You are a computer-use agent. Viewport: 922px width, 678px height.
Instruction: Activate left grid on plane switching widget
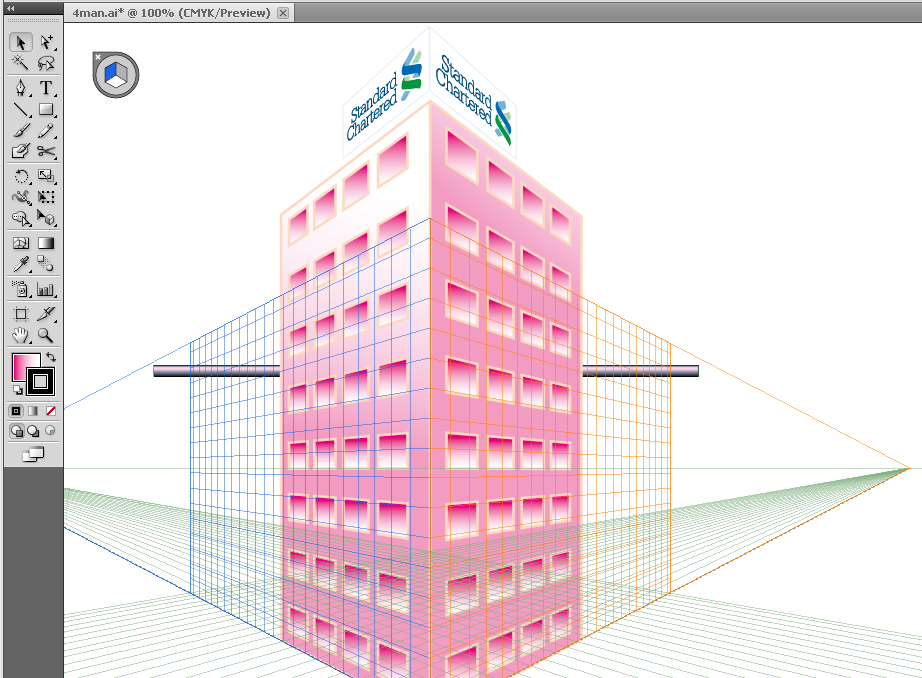109,74
